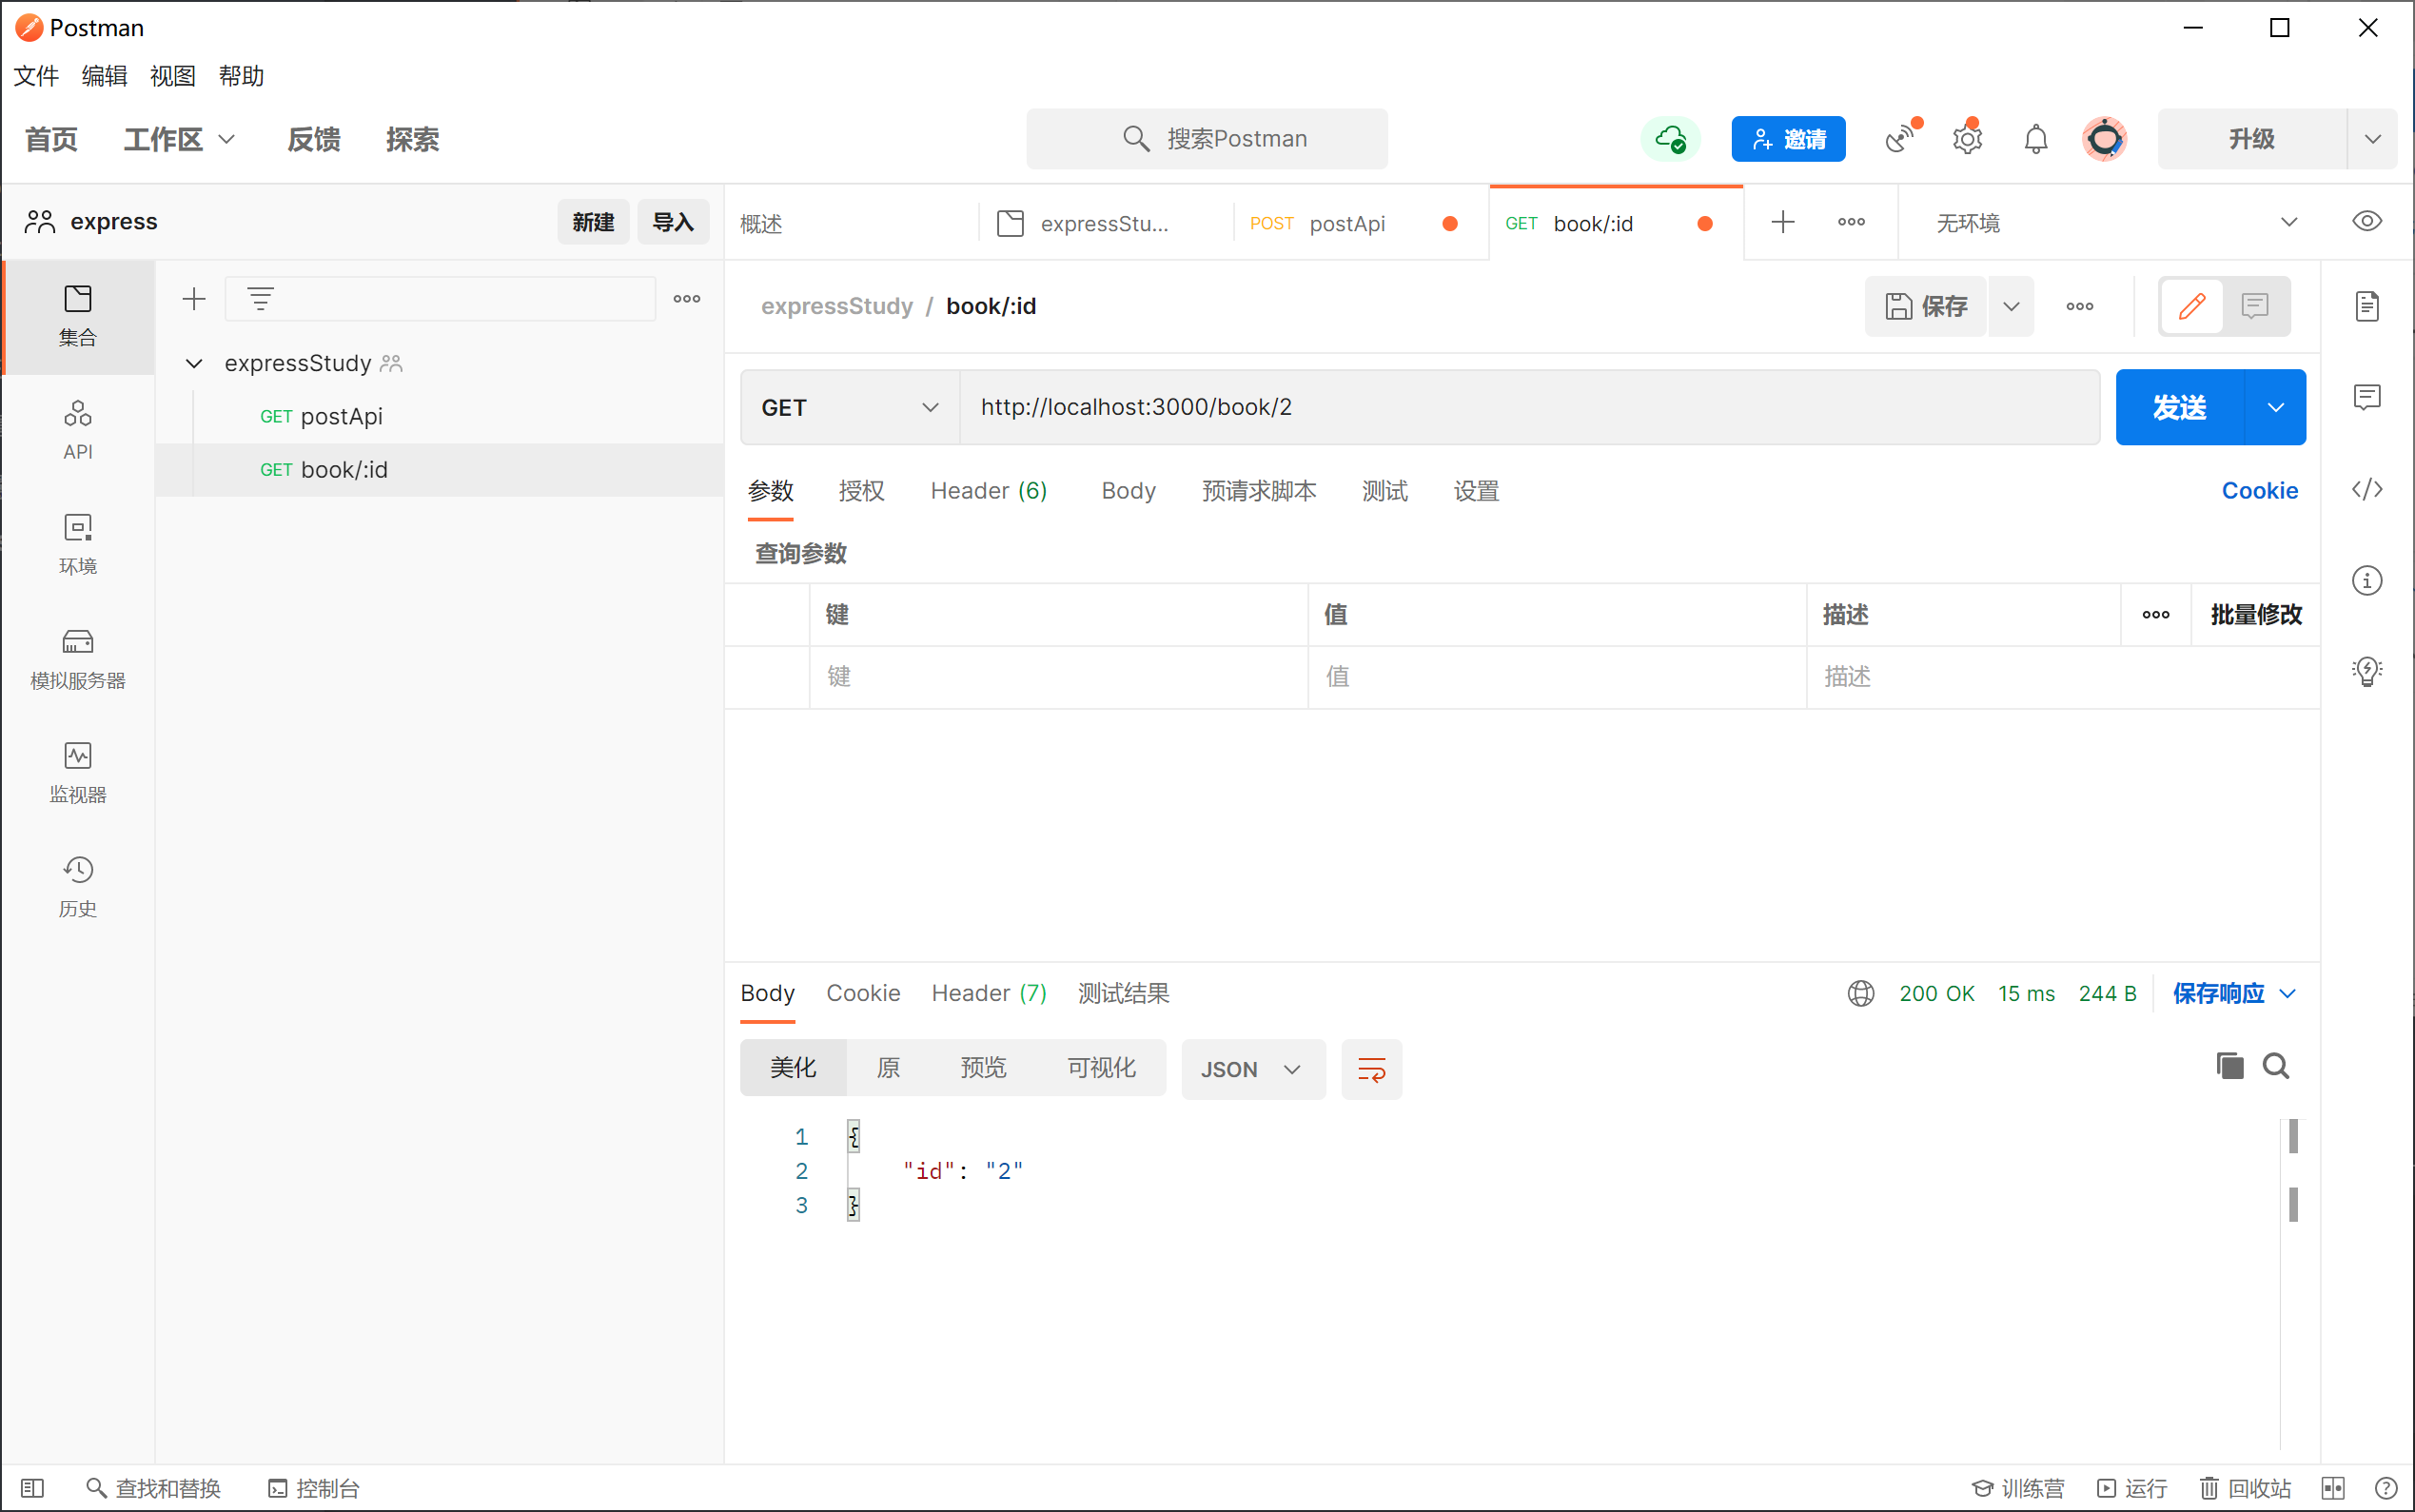The height and width of the screenshot is (1512, 2415).
Task: Open the Mock Servers (模拟服务器) panel
Action: point(78,659)
